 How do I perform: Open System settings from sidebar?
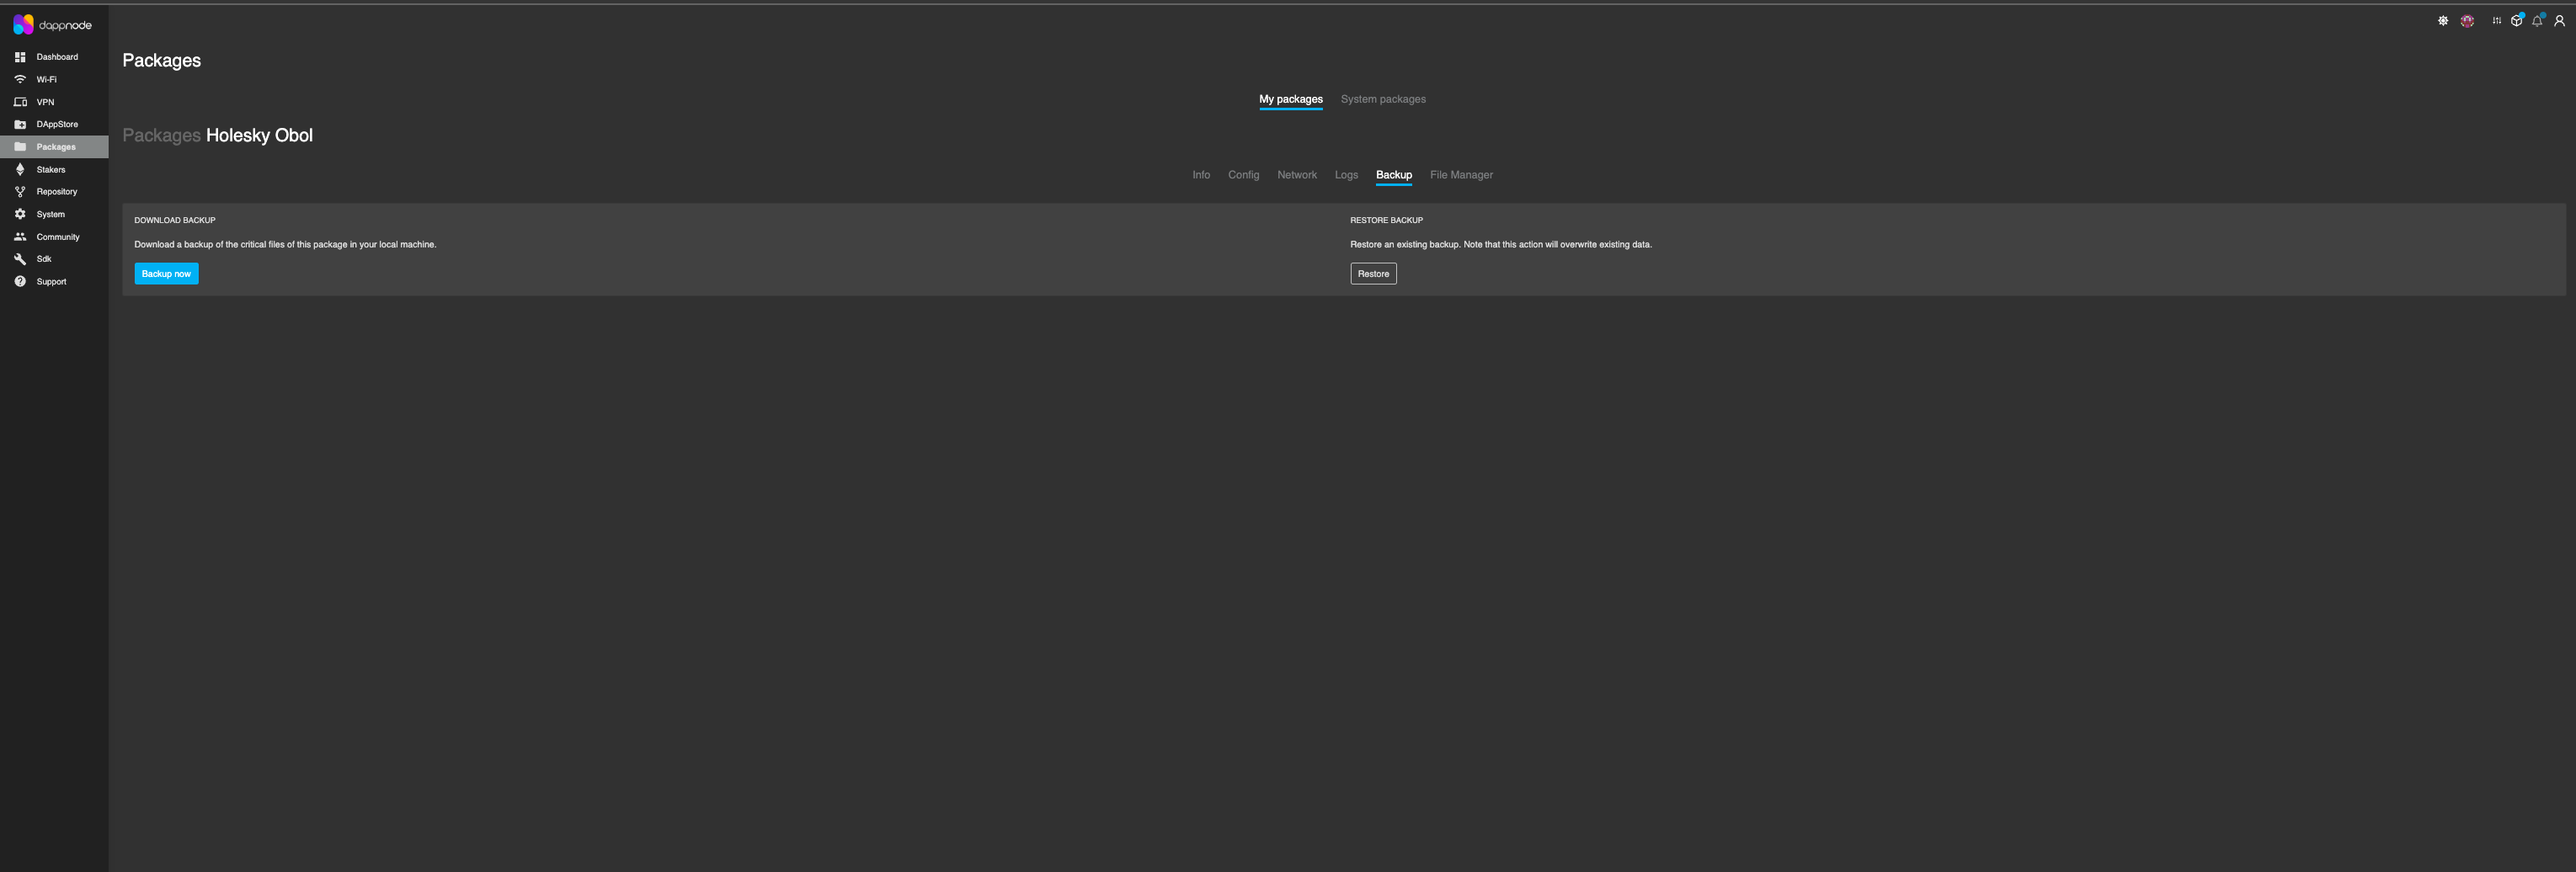tap(50, 213)
